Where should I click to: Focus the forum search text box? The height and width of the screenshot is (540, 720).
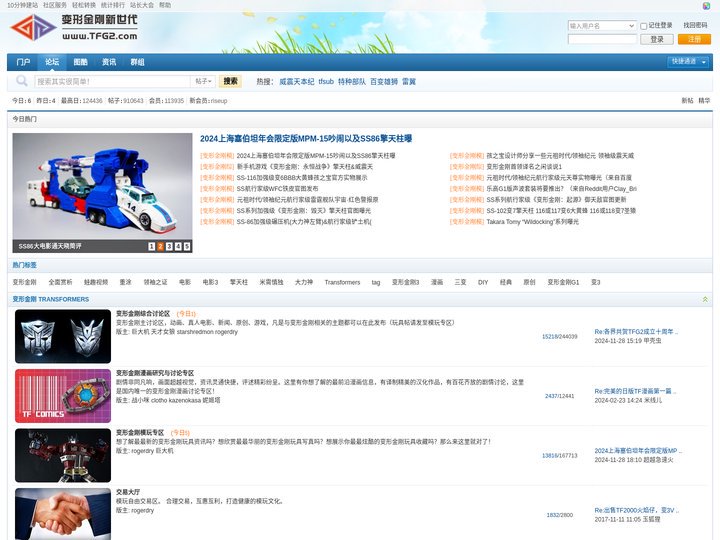pos(112,81)
